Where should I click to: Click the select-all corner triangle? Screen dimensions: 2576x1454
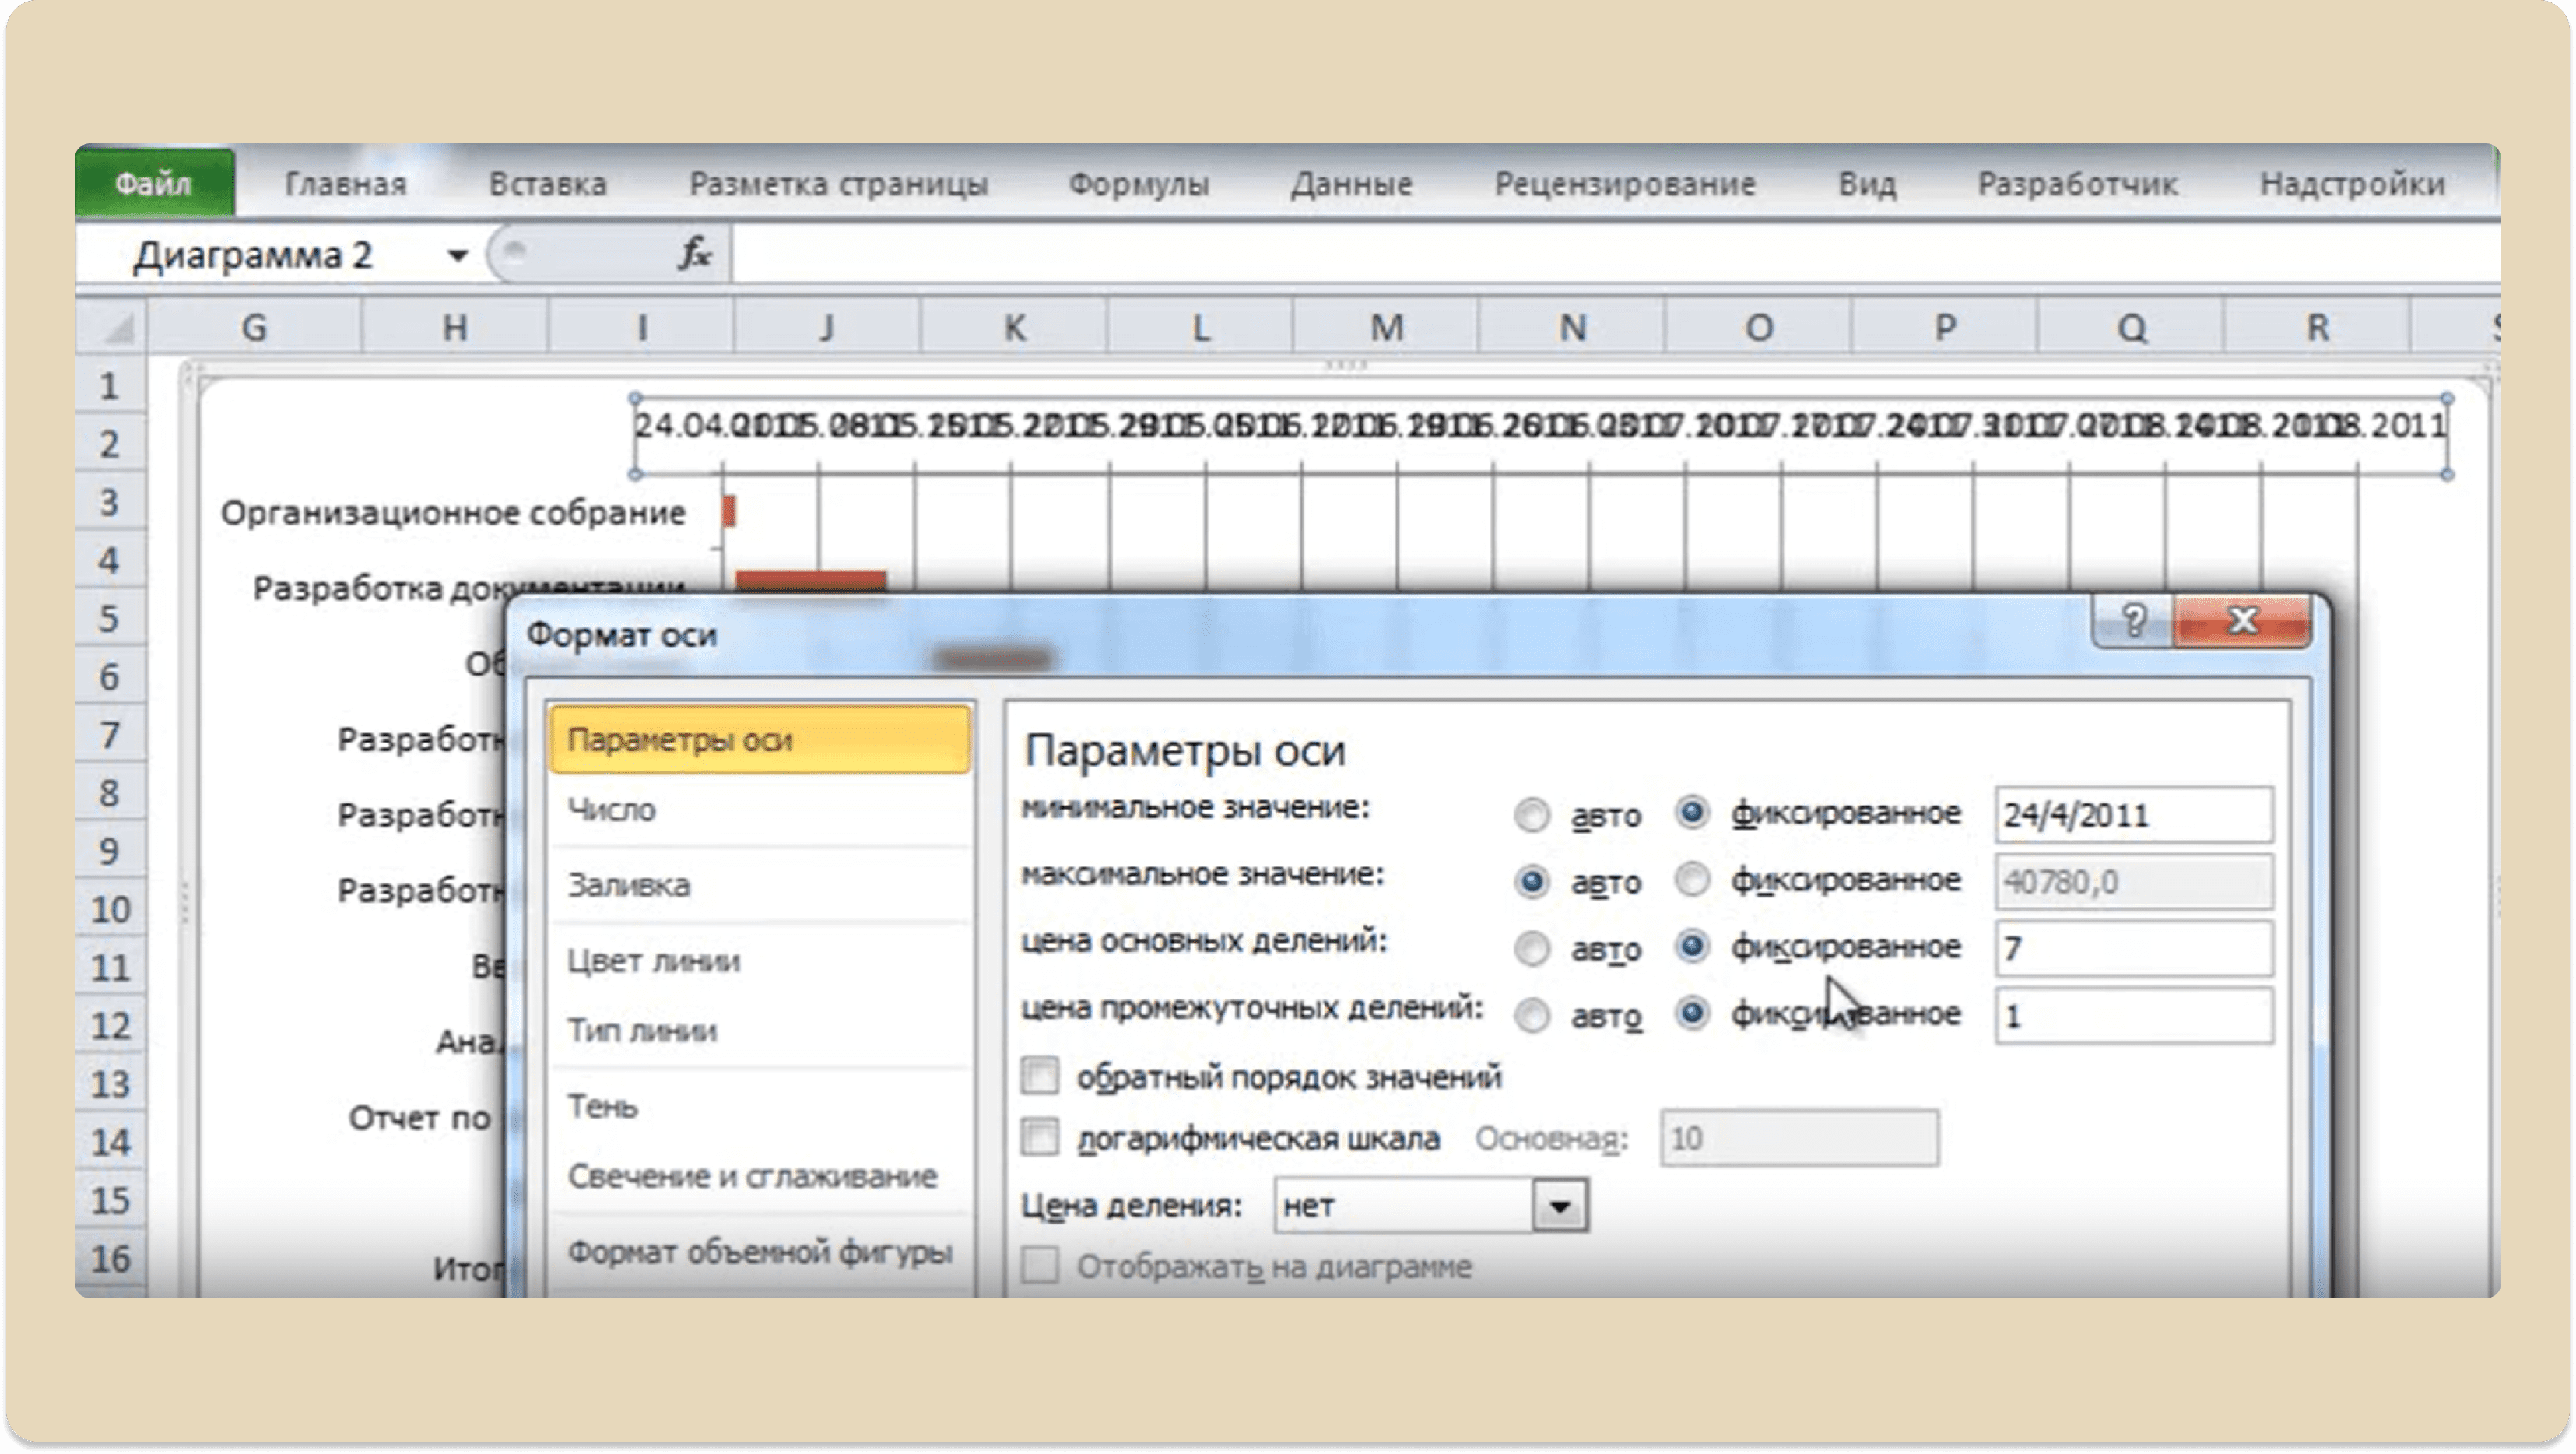(112, 327)
